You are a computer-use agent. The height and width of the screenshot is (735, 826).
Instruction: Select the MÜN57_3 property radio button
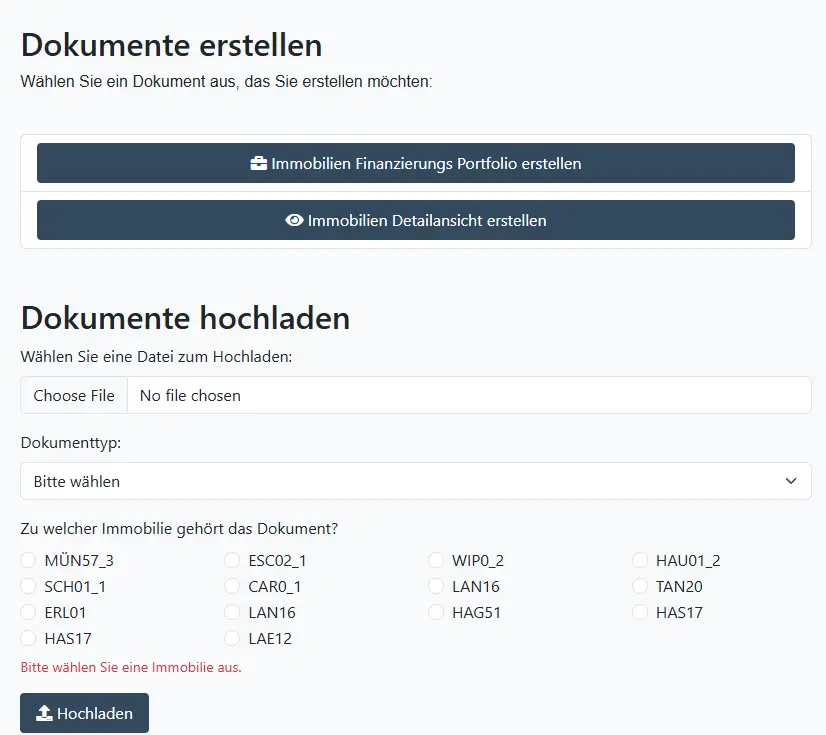[28, 560]
